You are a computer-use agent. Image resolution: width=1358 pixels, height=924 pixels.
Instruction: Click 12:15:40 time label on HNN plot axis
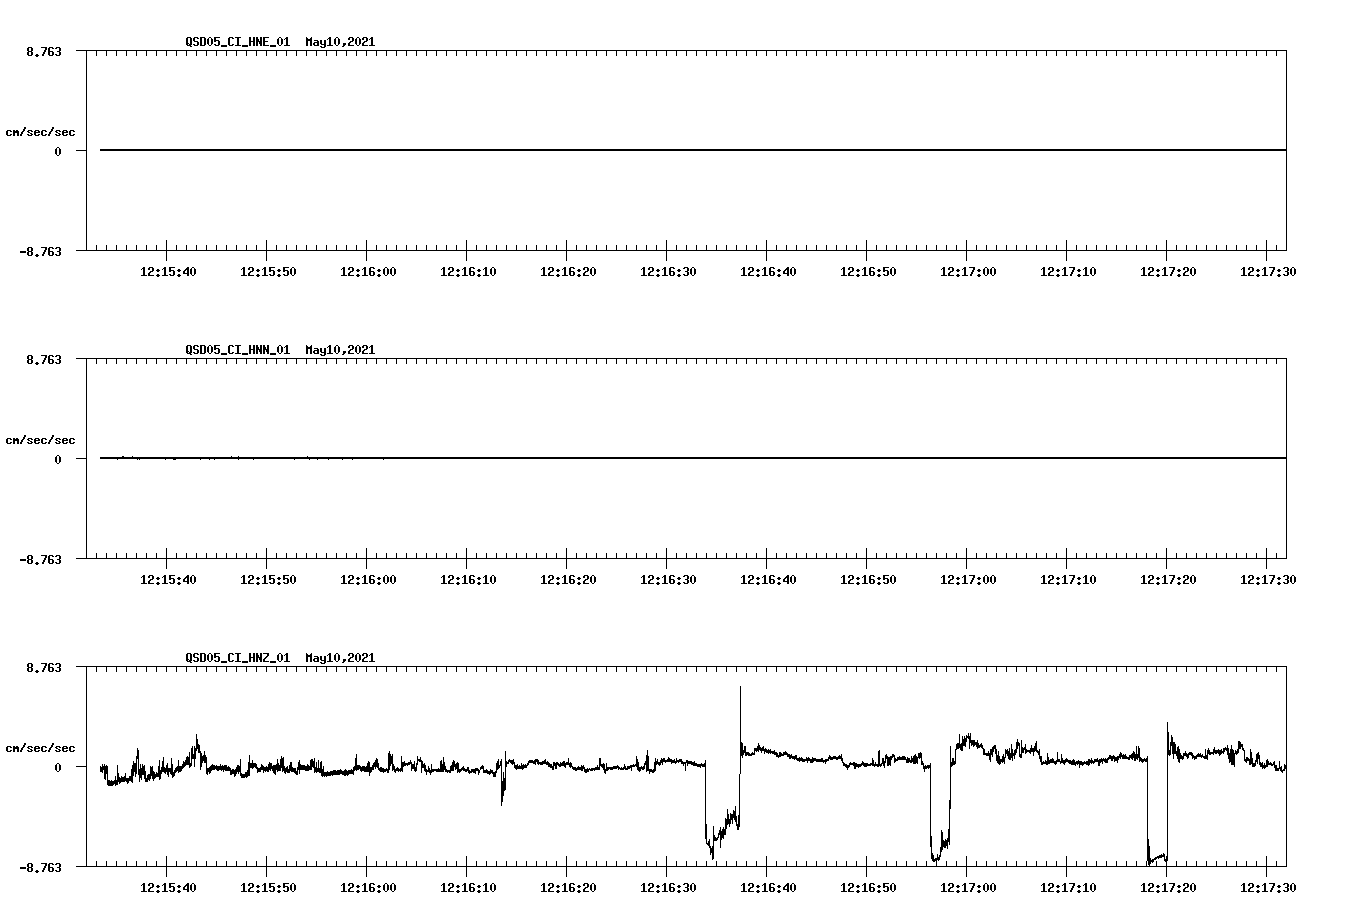pyautogui.click(x=168, y=579)
